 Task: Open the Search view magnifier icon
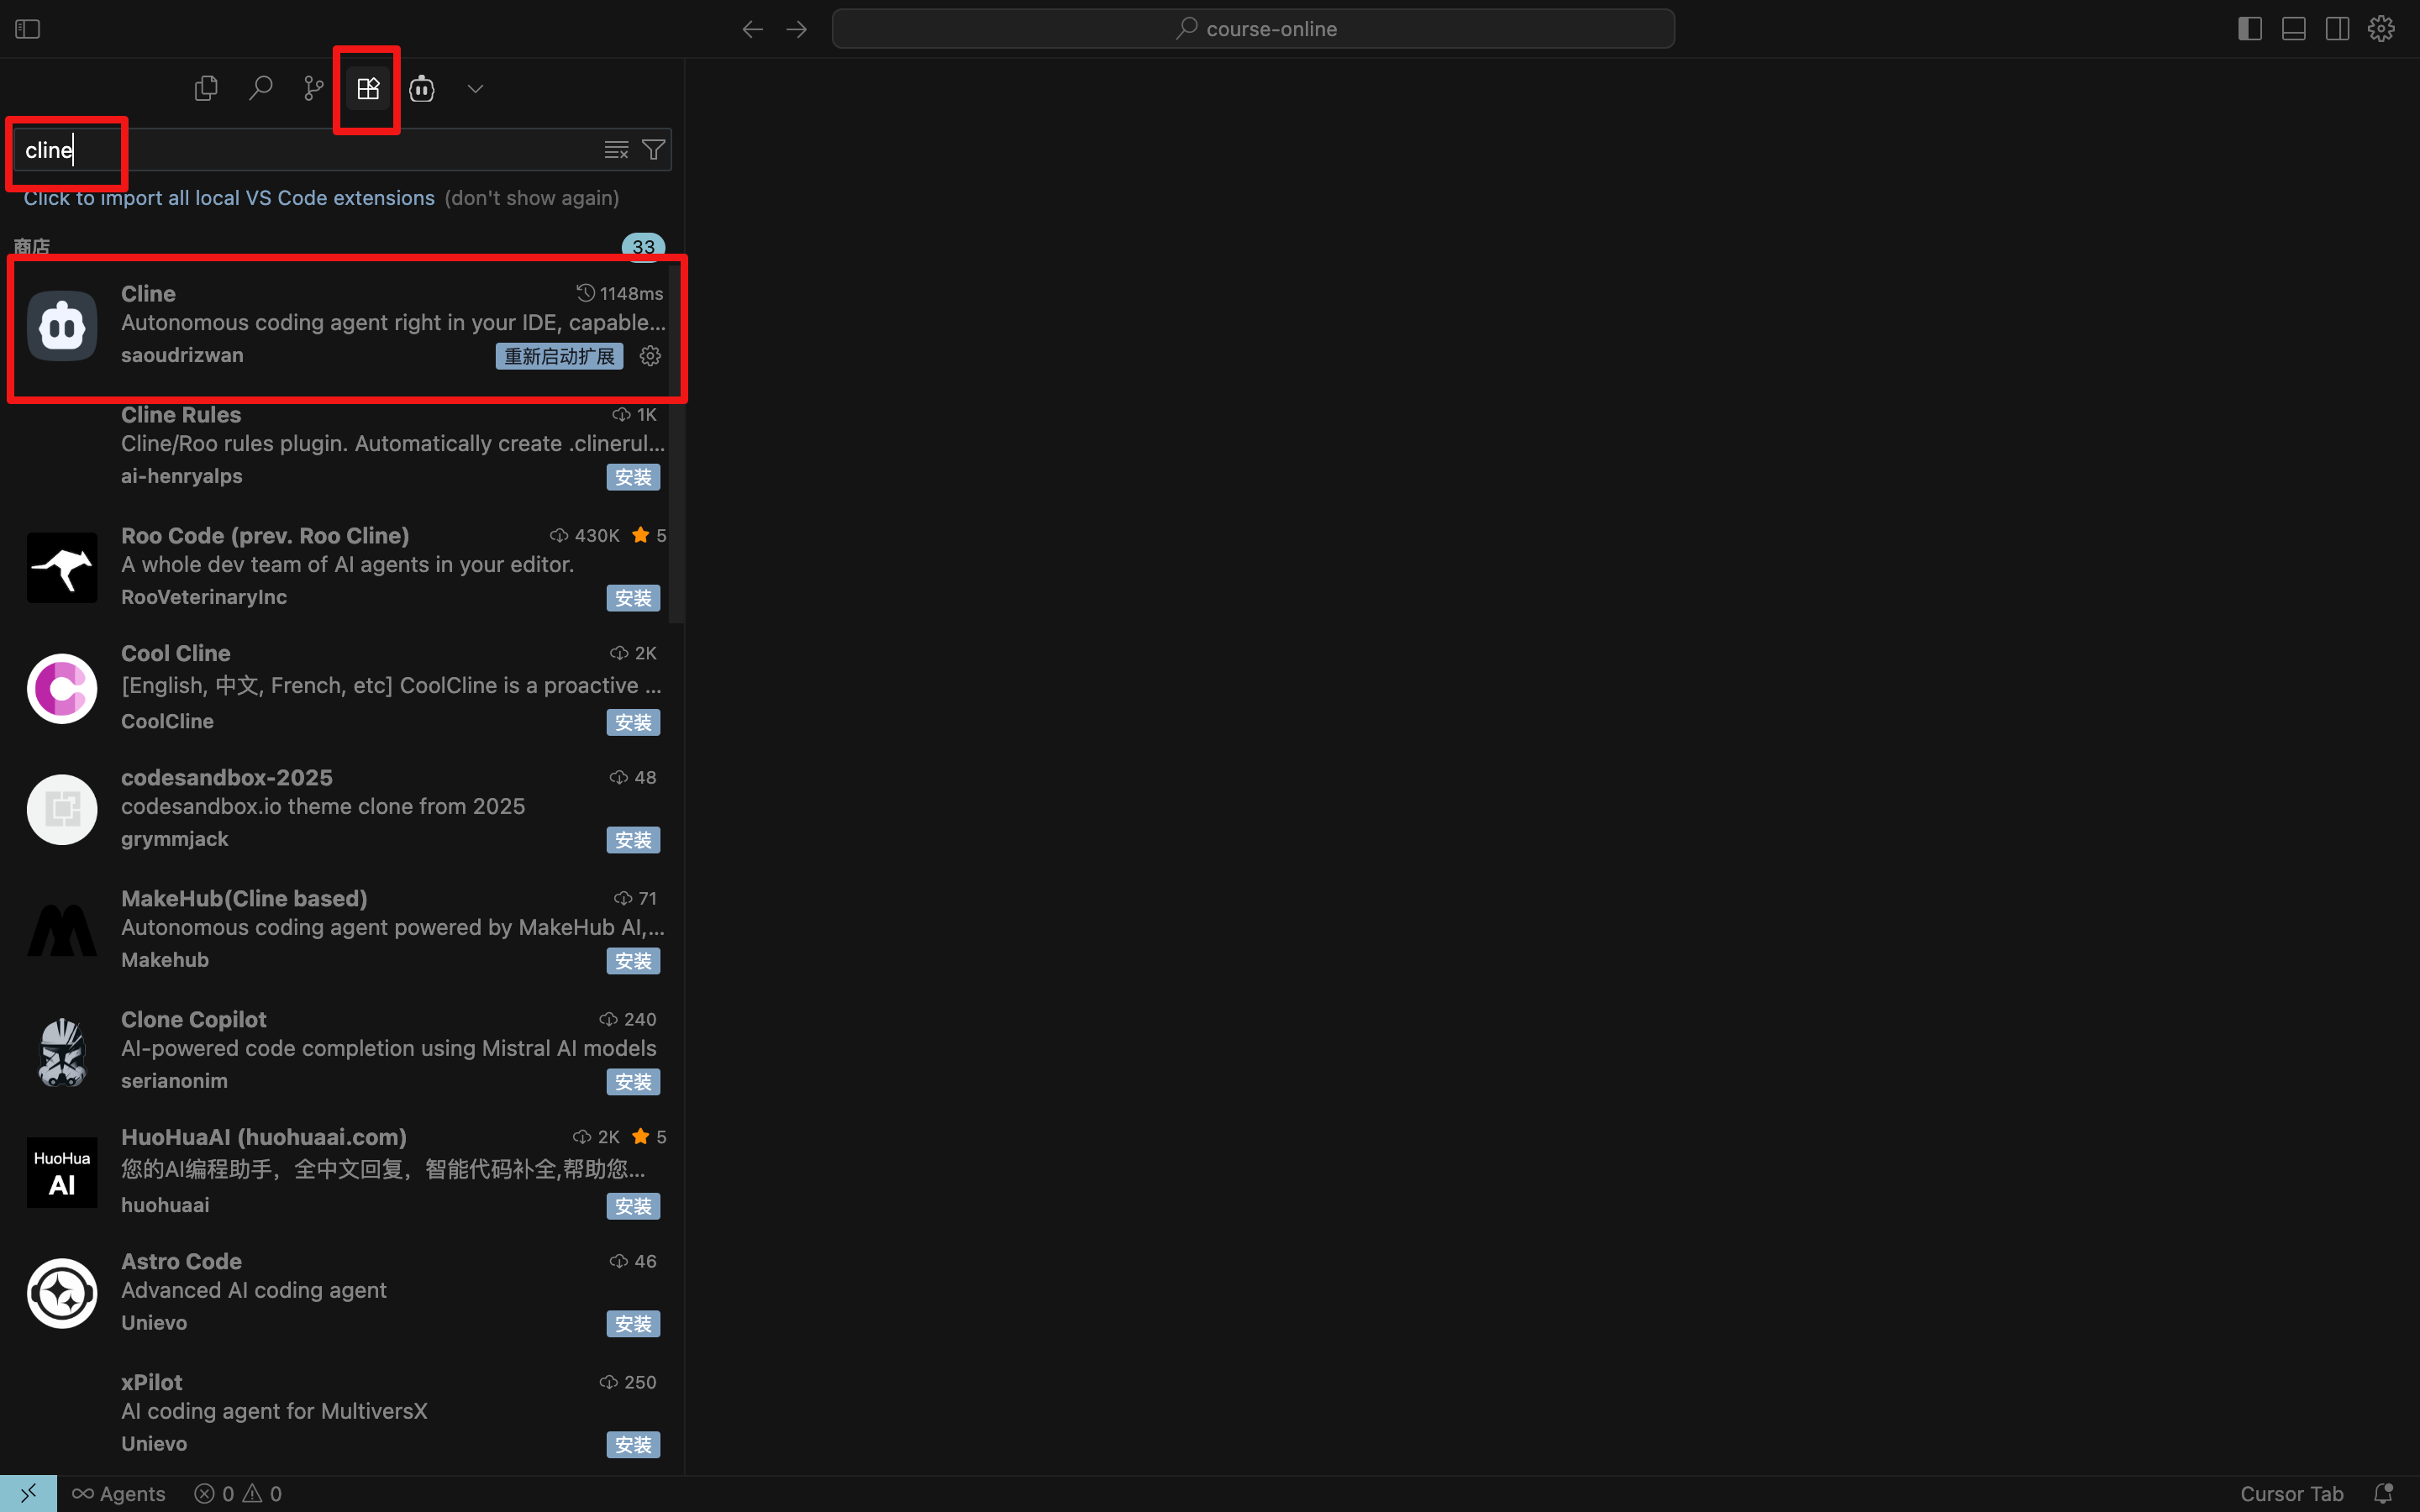point(260,89)
